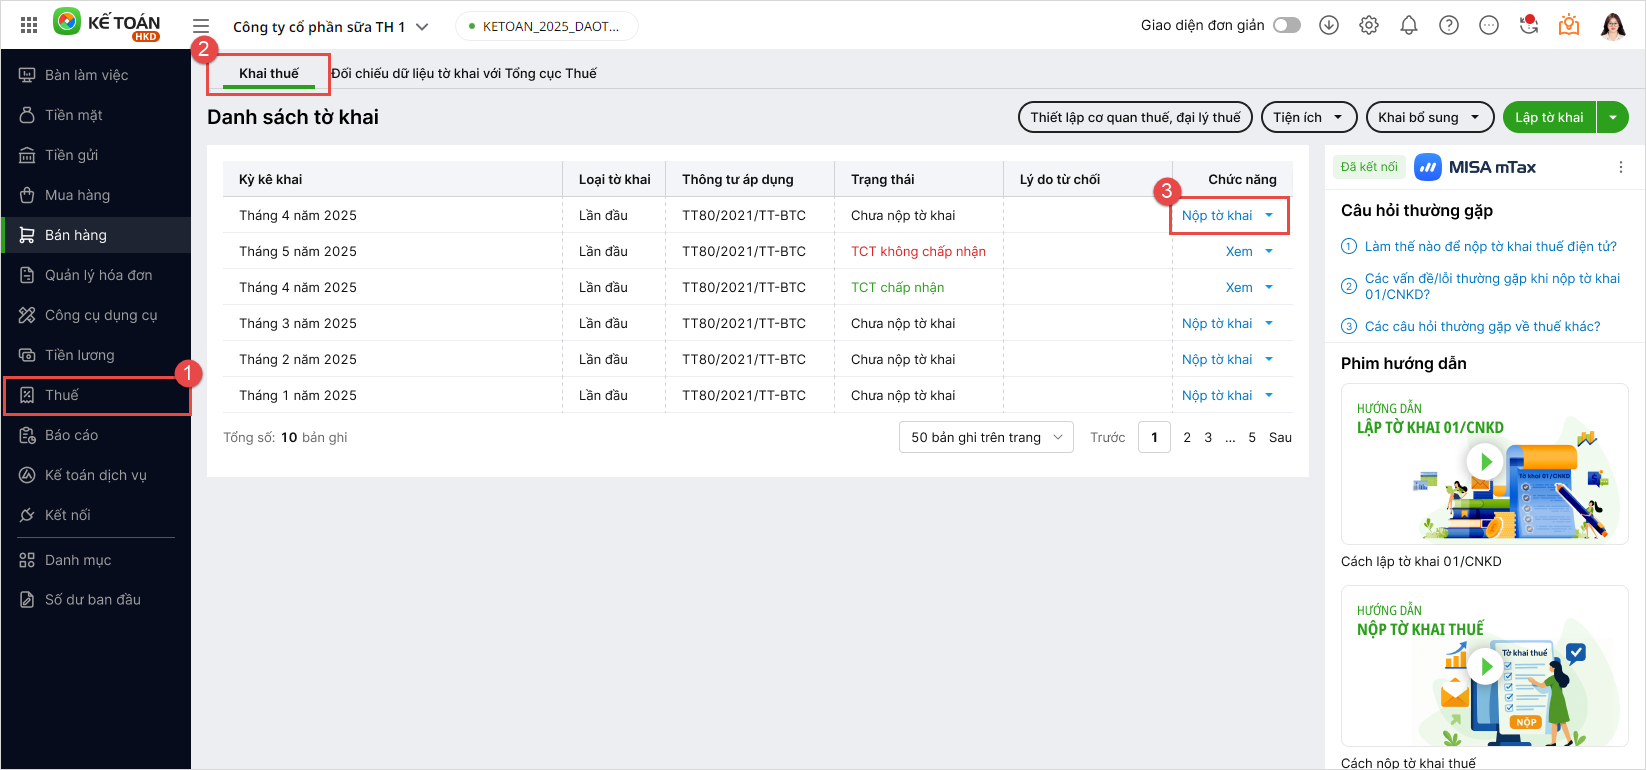Open the user profile avatar

[1612, 25]
